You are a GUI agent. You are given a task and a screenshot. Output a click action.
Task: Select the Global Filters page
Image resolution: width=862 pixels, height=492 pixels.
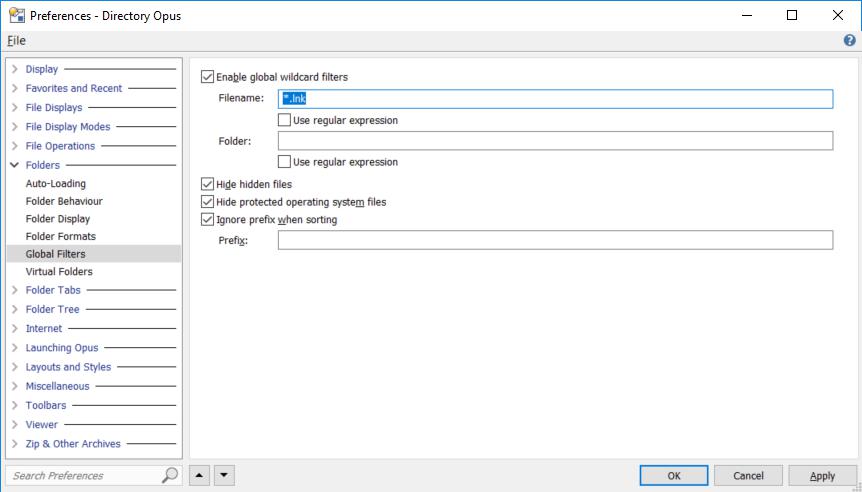tap(94, 254)
